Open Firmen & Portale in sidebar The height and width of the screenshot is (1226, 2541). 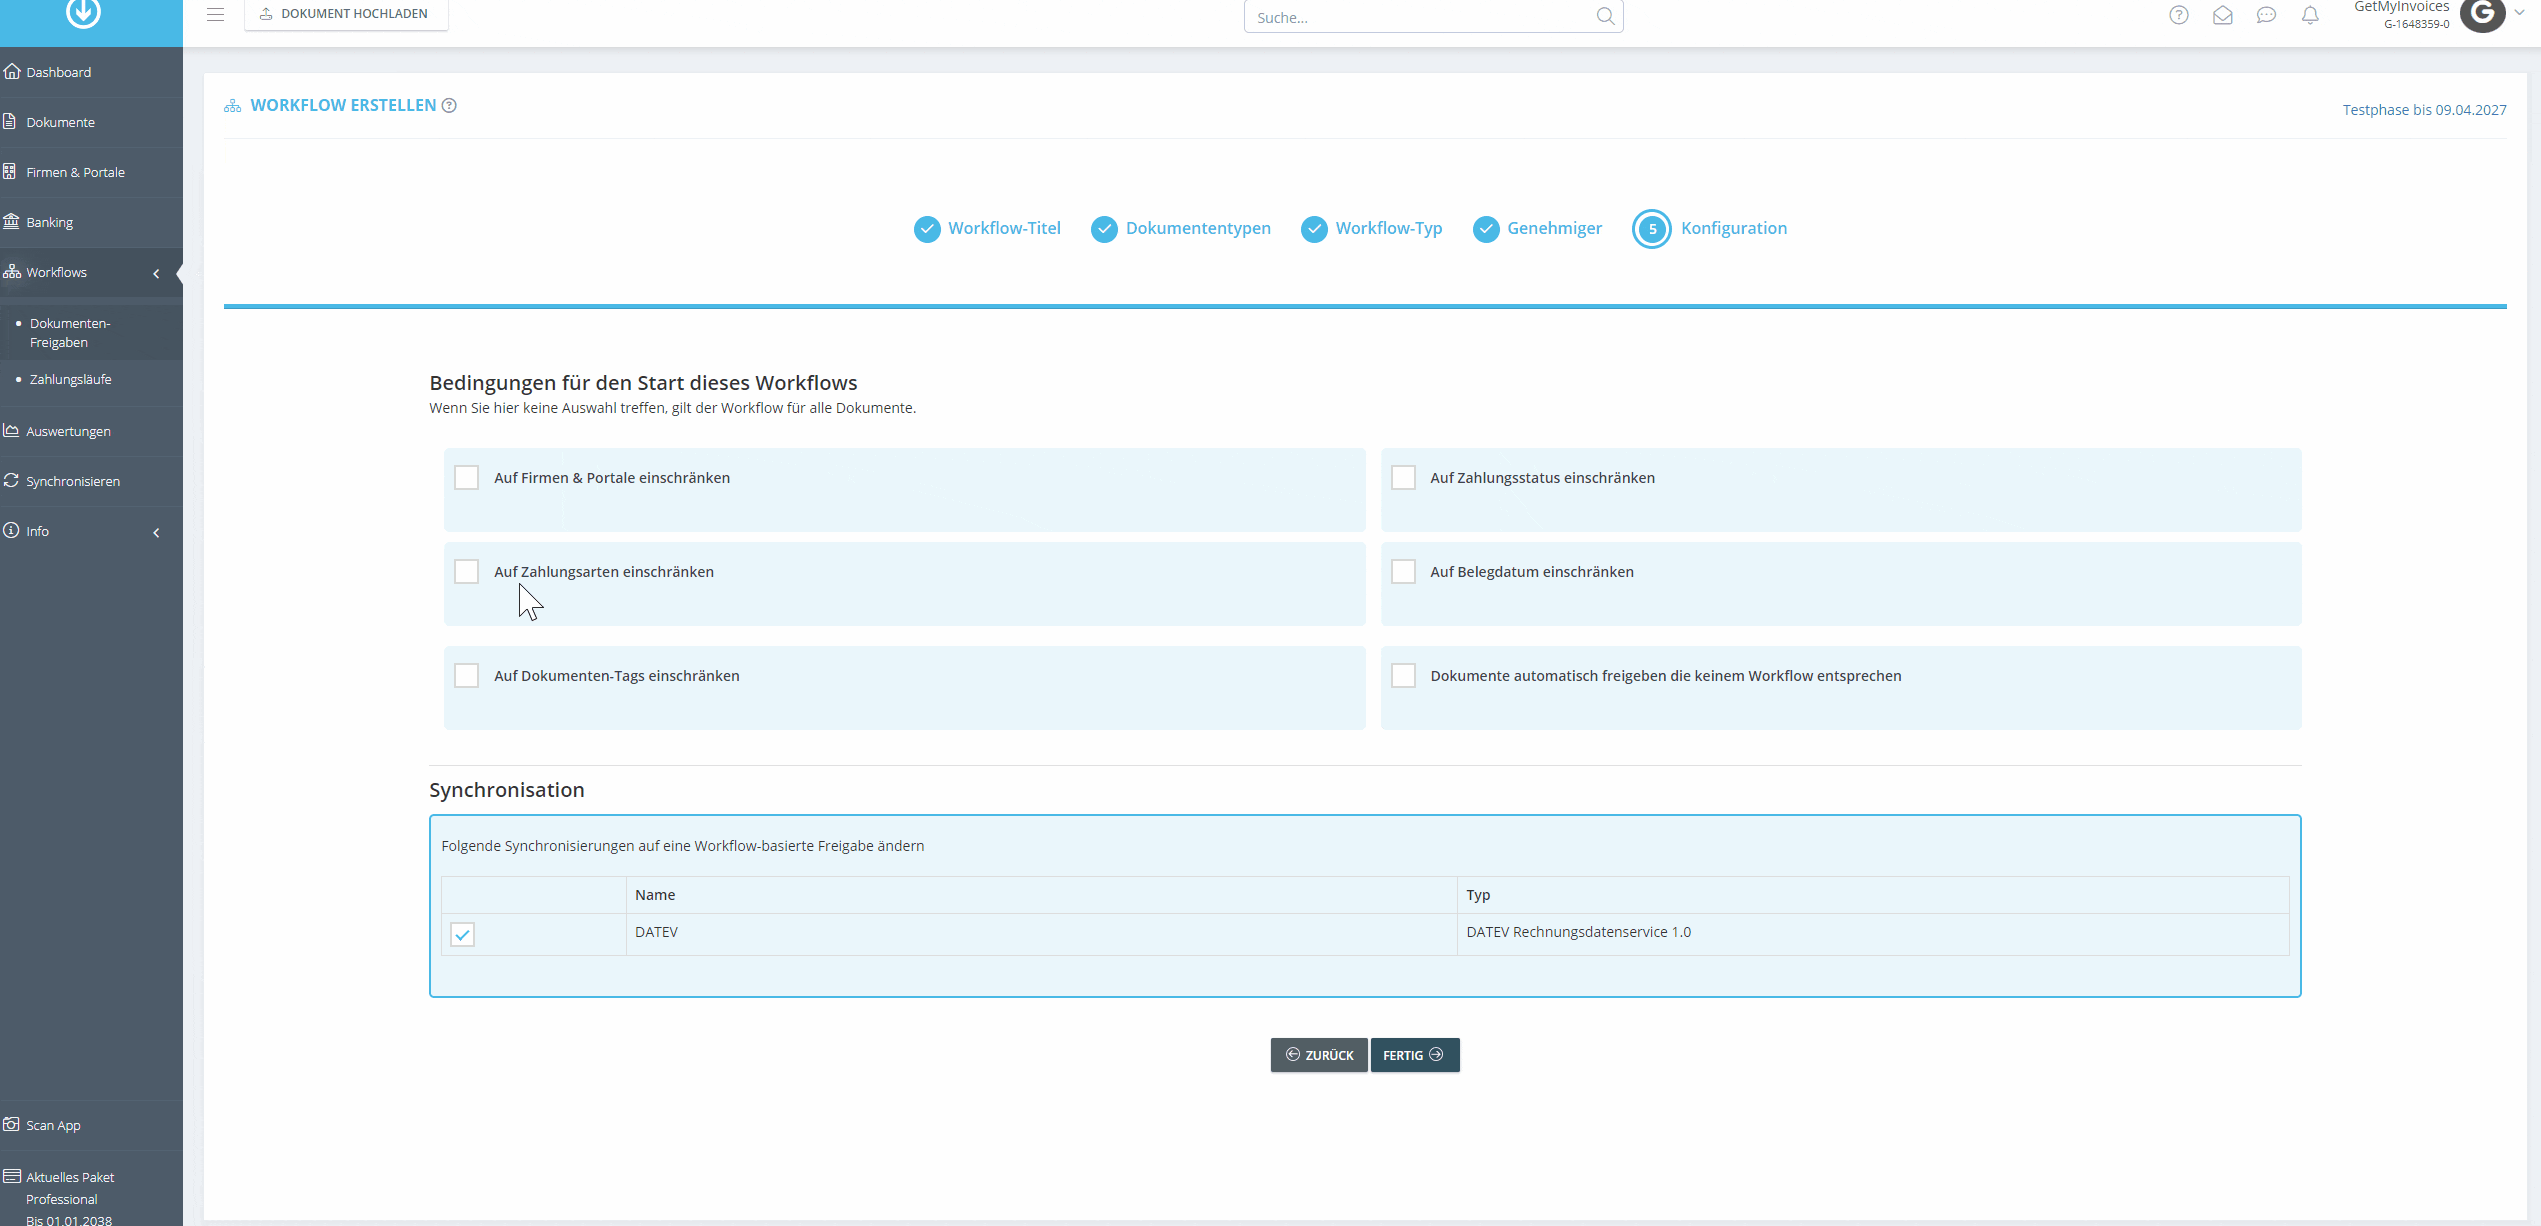pos(91,172)
